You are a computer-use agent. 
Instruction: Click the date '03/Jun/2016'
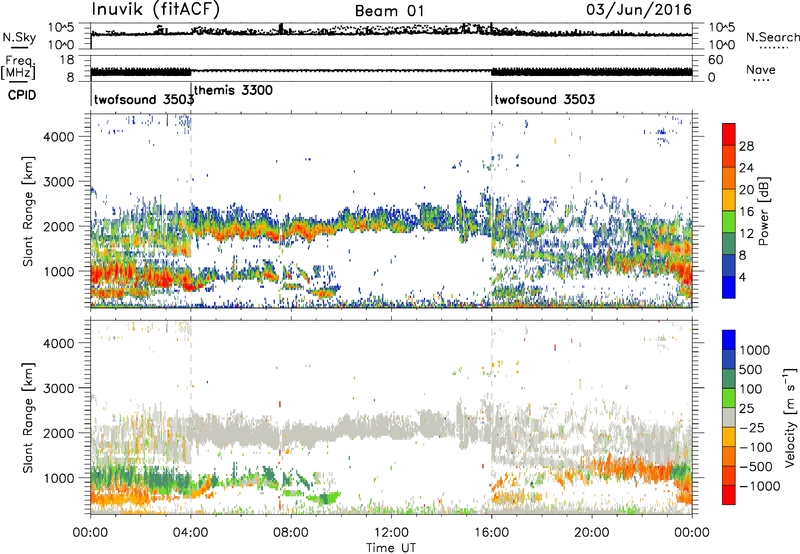[x=639, y=9]
